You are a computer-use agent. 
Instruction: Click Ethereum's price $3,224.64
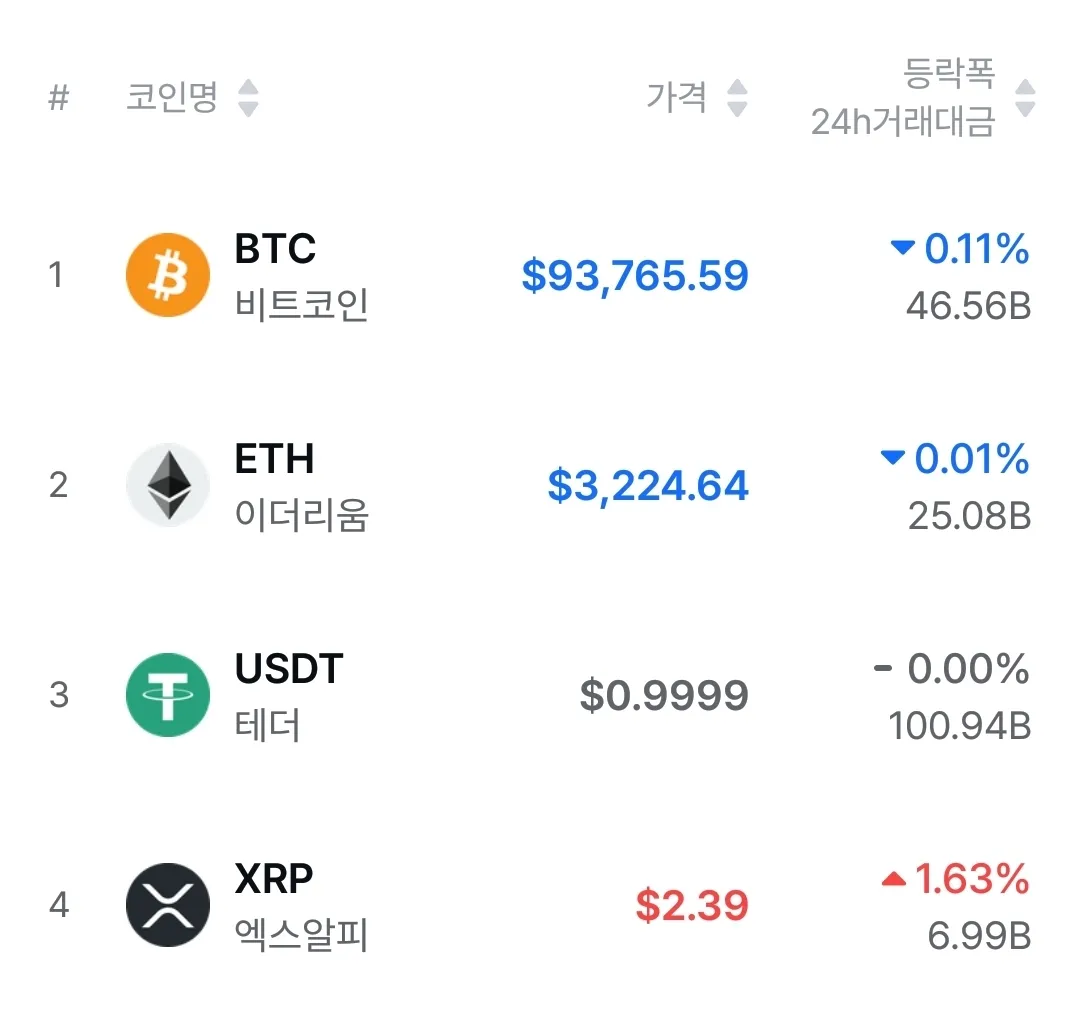pyautogui.click(x=648, y=486)
